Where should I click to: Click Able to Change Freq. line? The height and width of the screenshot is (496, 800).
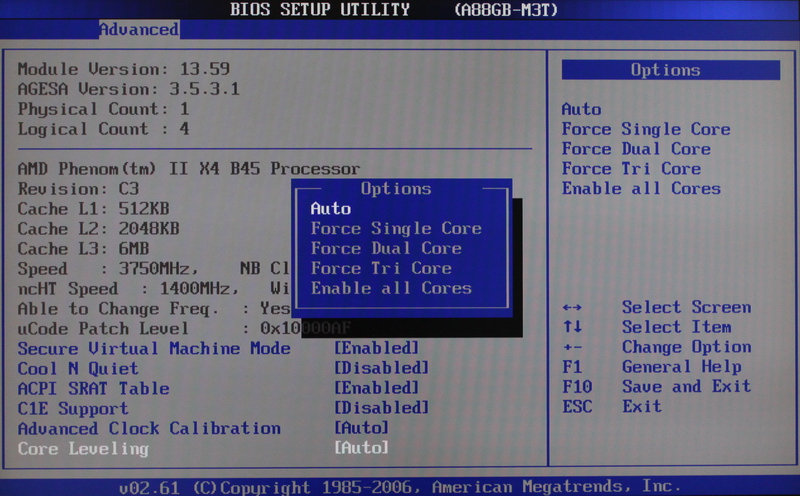pyautogui.click(x=154, y=309)
